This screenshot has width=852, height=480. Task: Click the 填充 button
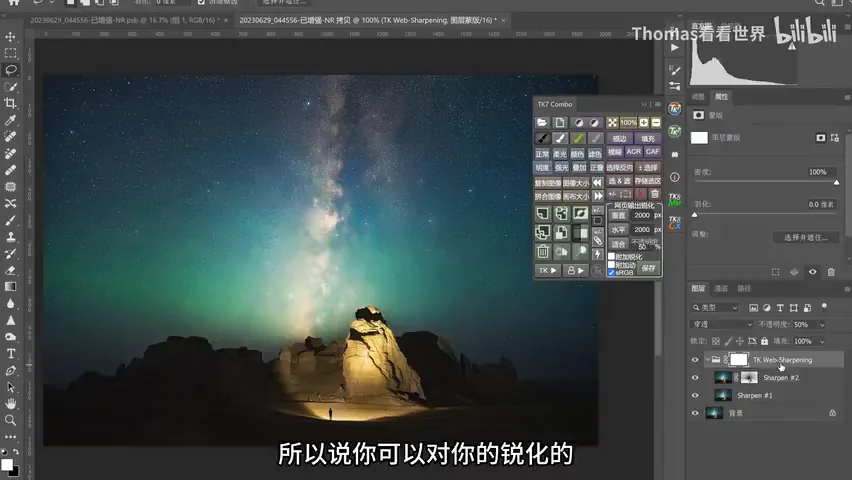click(648, 139)
